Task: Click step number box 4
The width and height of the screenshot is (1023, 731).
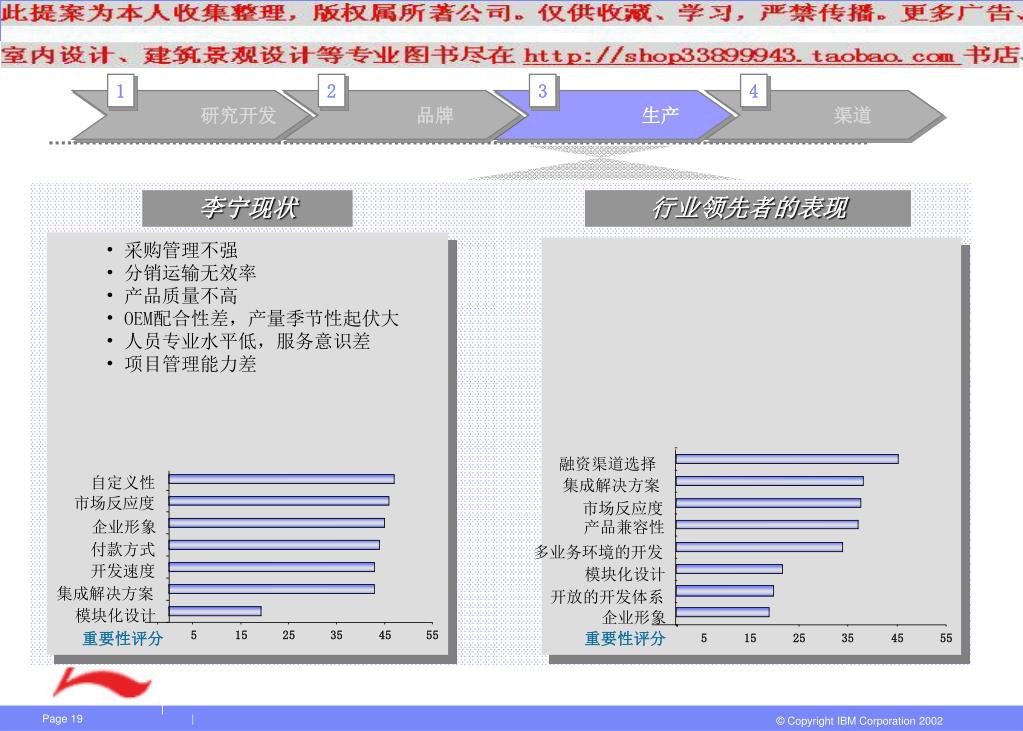Action: coord(754,91)
